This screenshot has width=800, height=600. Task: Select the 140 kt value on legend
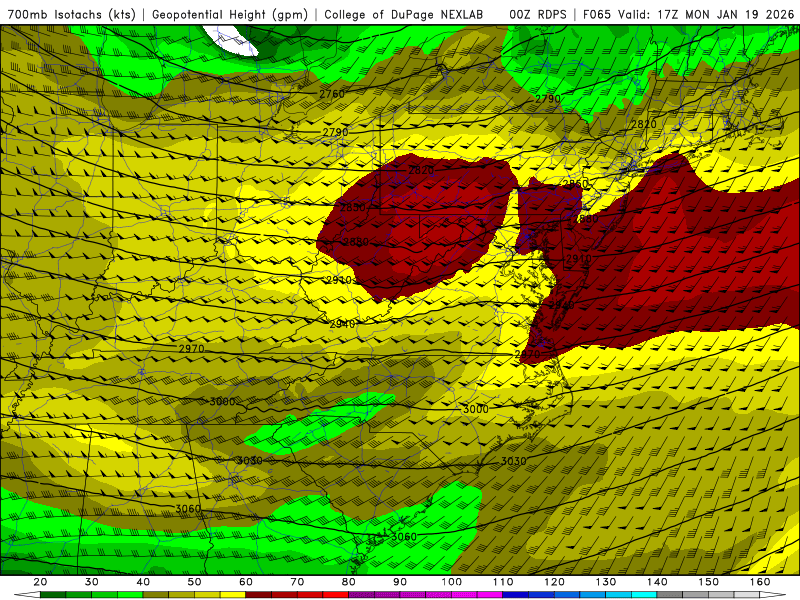657,582
